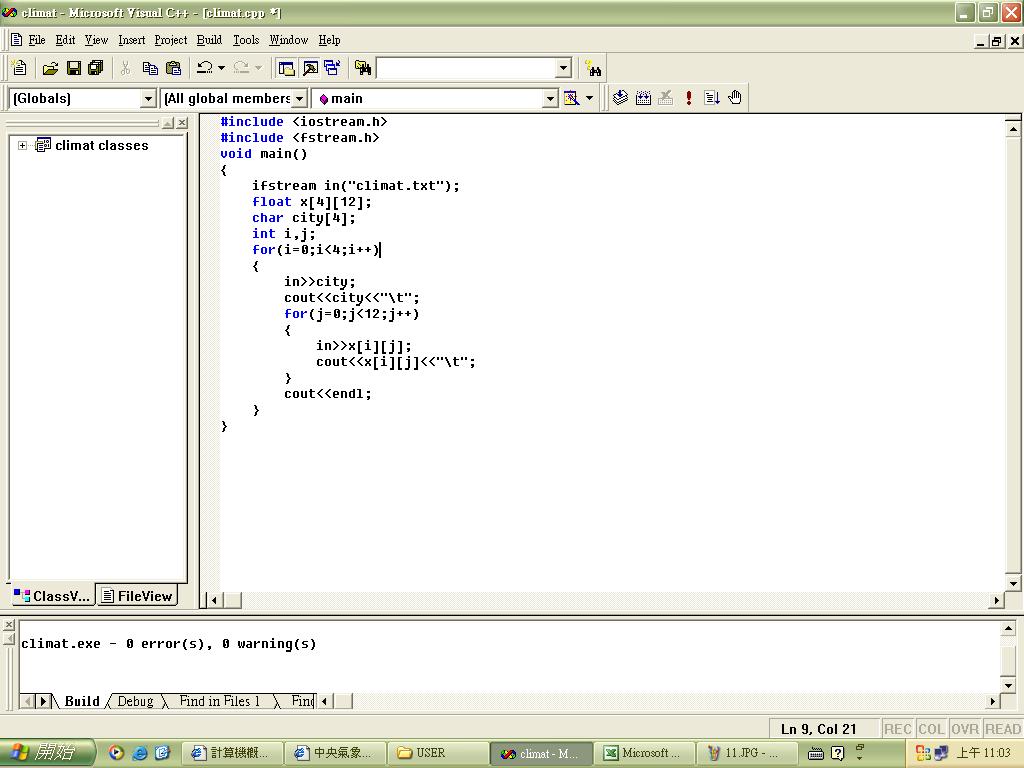Image resolution: width=1024 pixels, height=768 pixels.
Task: Open the Build menu
Action: (x=209, y=40)
